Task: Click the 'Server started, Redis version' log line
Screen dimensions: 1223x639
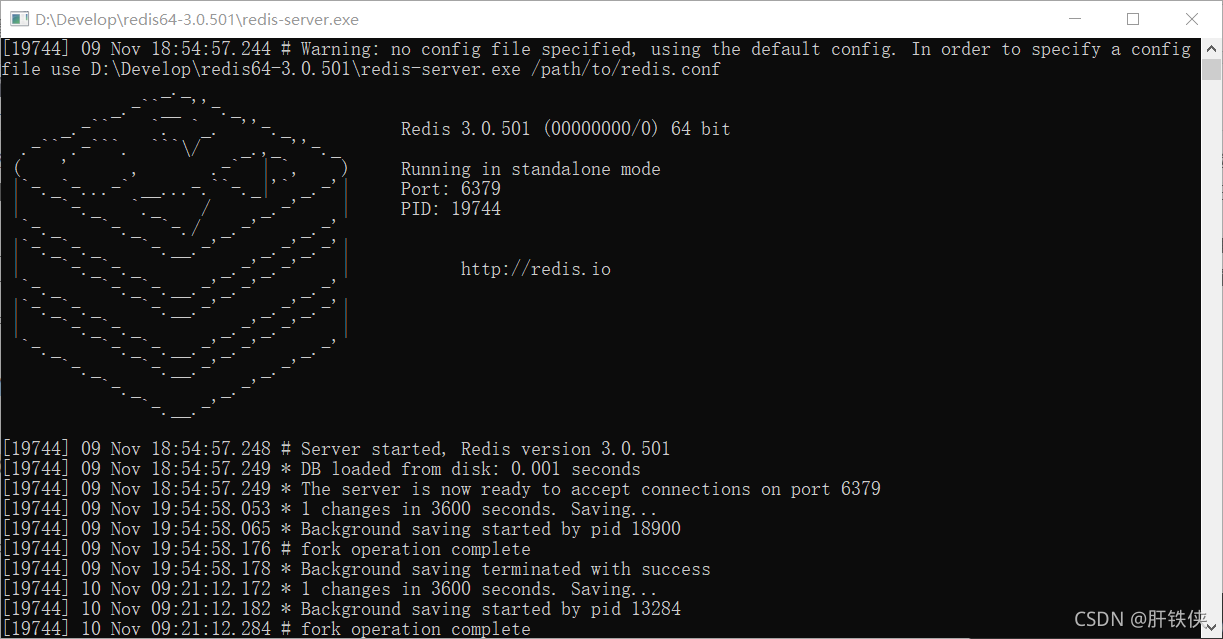Action: (x=336, y=449)
